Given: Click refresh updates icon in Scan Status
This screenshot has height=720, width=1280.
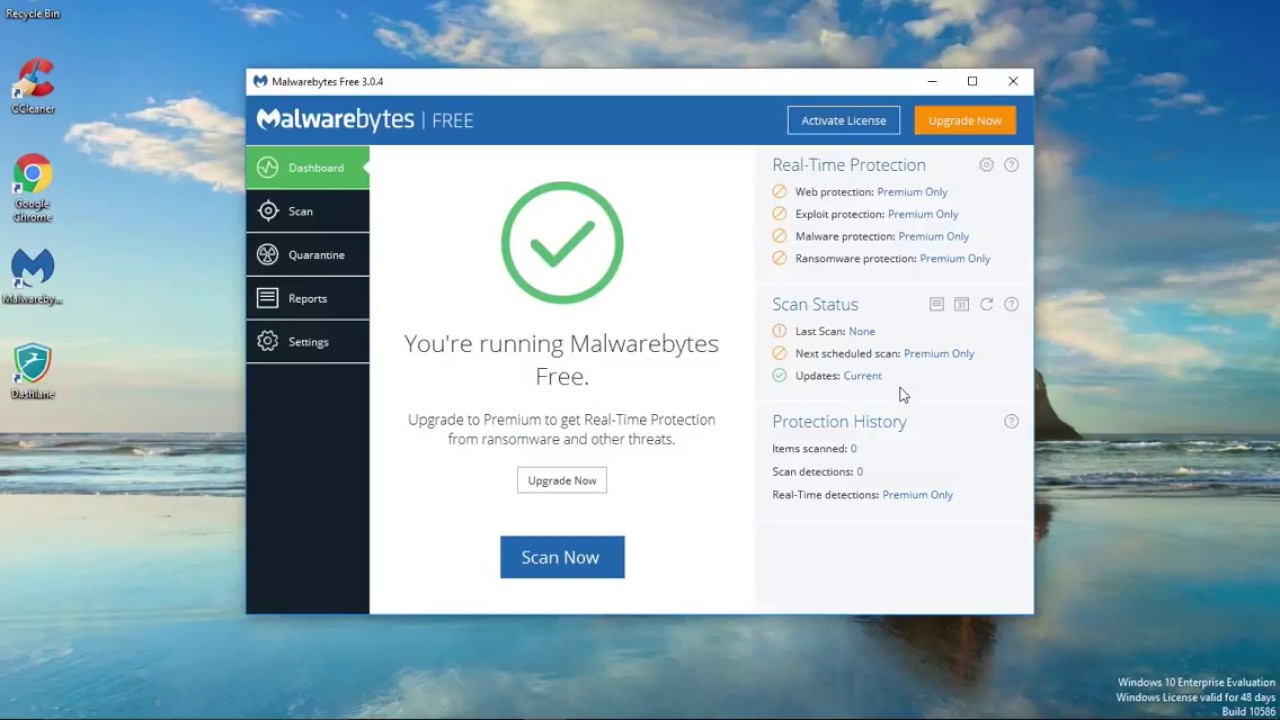Looking at the screenshot, I should [x=986, y=304].
